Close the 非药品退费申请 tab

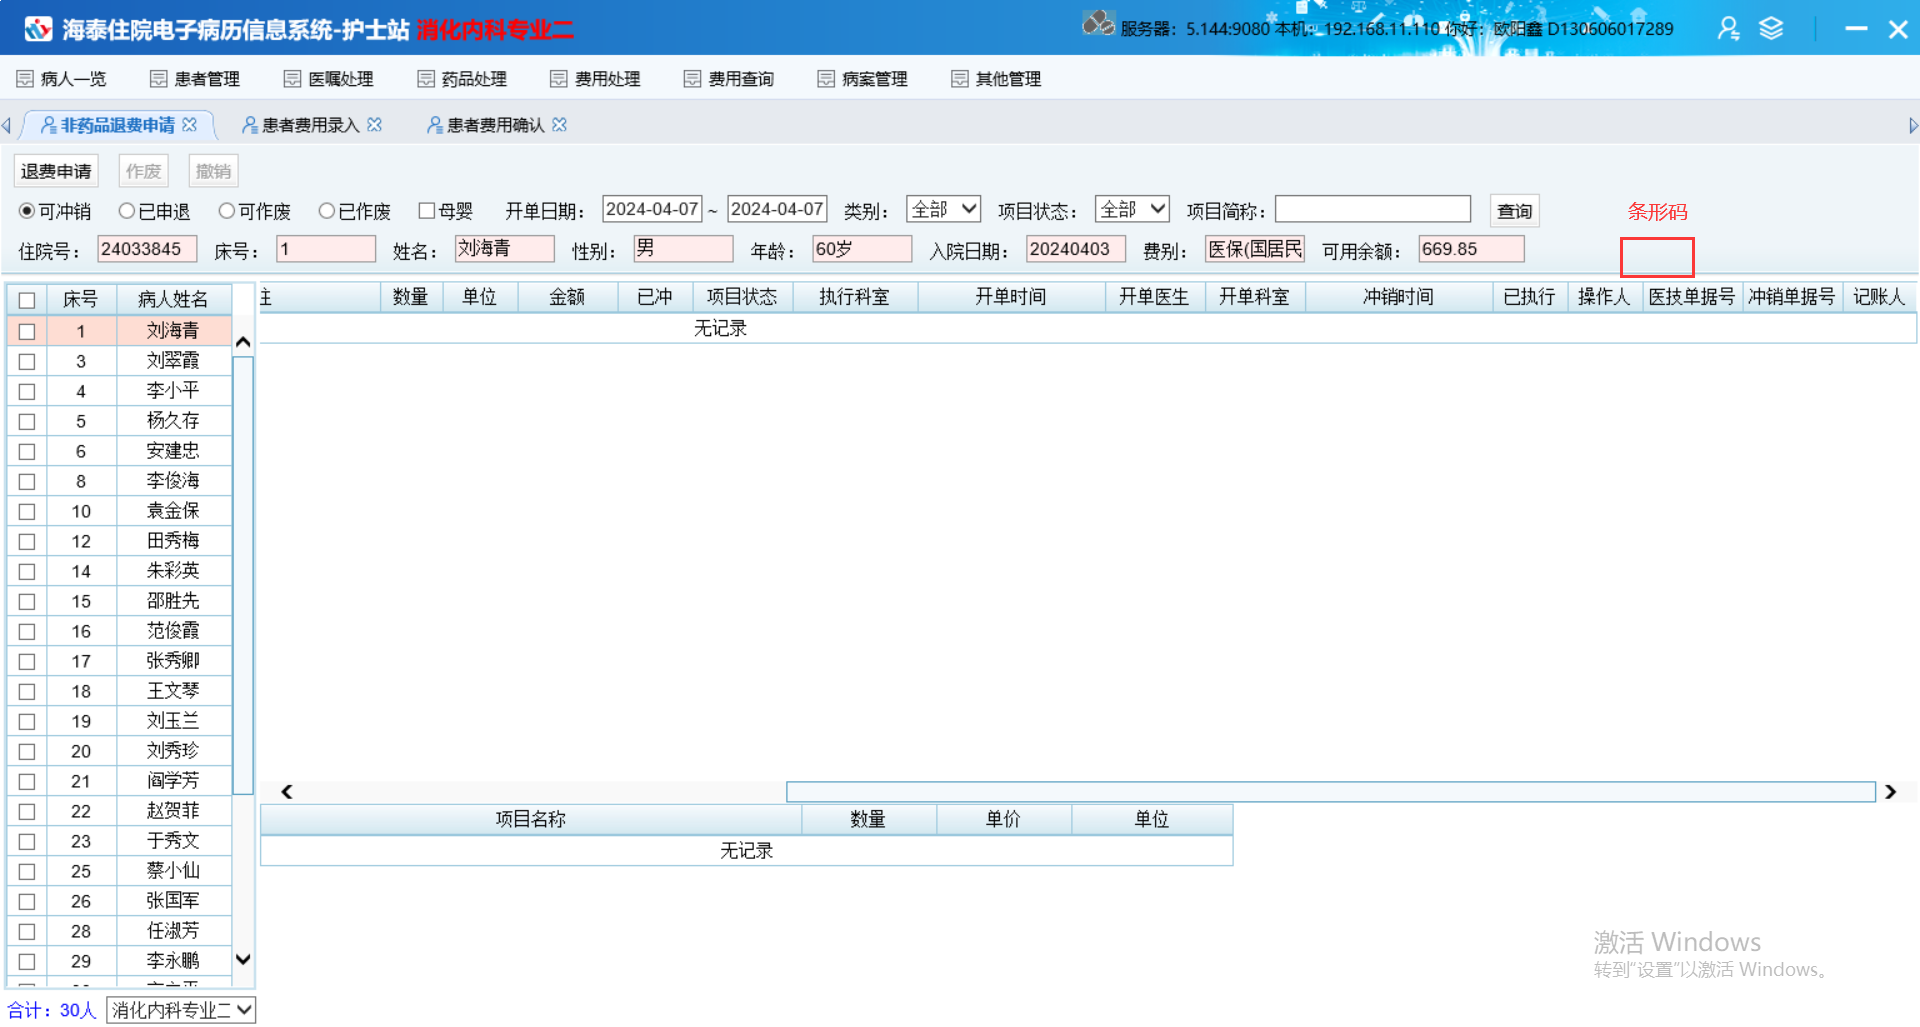pyautogui.click(x=190, y=125)
